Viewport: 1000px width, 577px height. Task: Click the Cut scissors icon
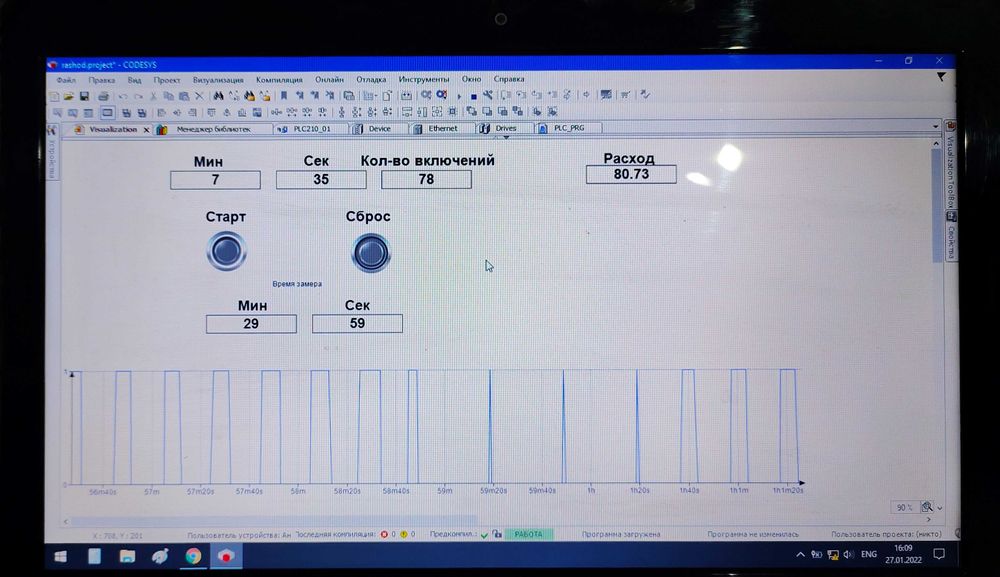pos(154,96)
